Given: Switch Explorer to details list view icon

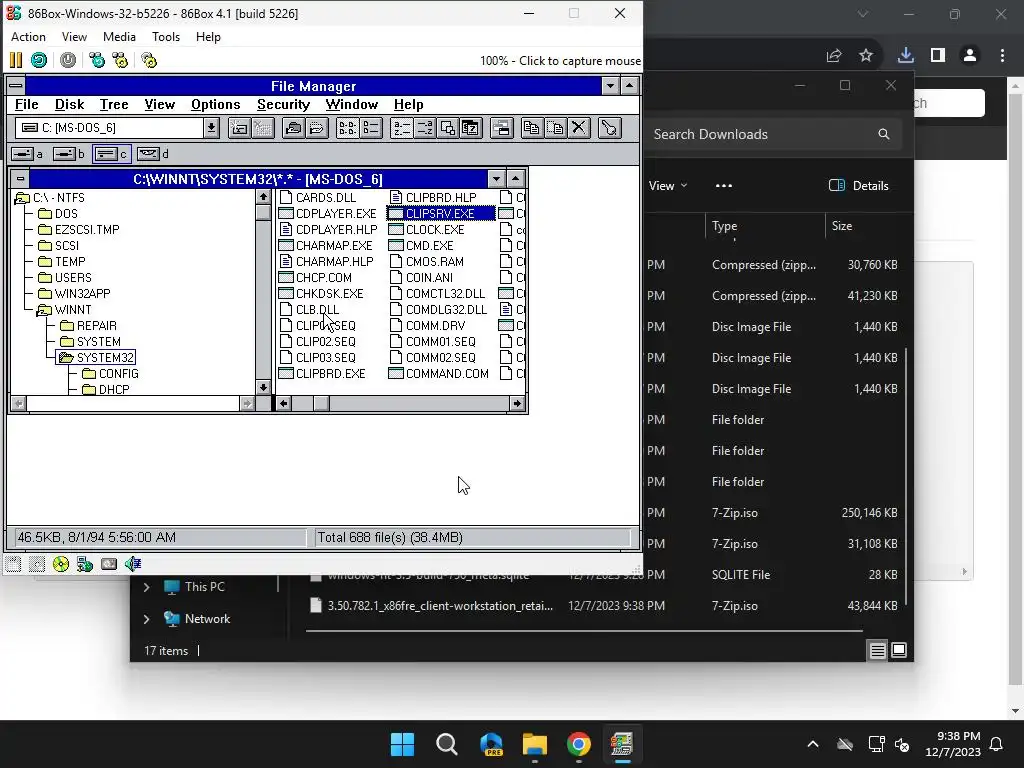Looking at the screenshot, I should (x=878, y=650).
